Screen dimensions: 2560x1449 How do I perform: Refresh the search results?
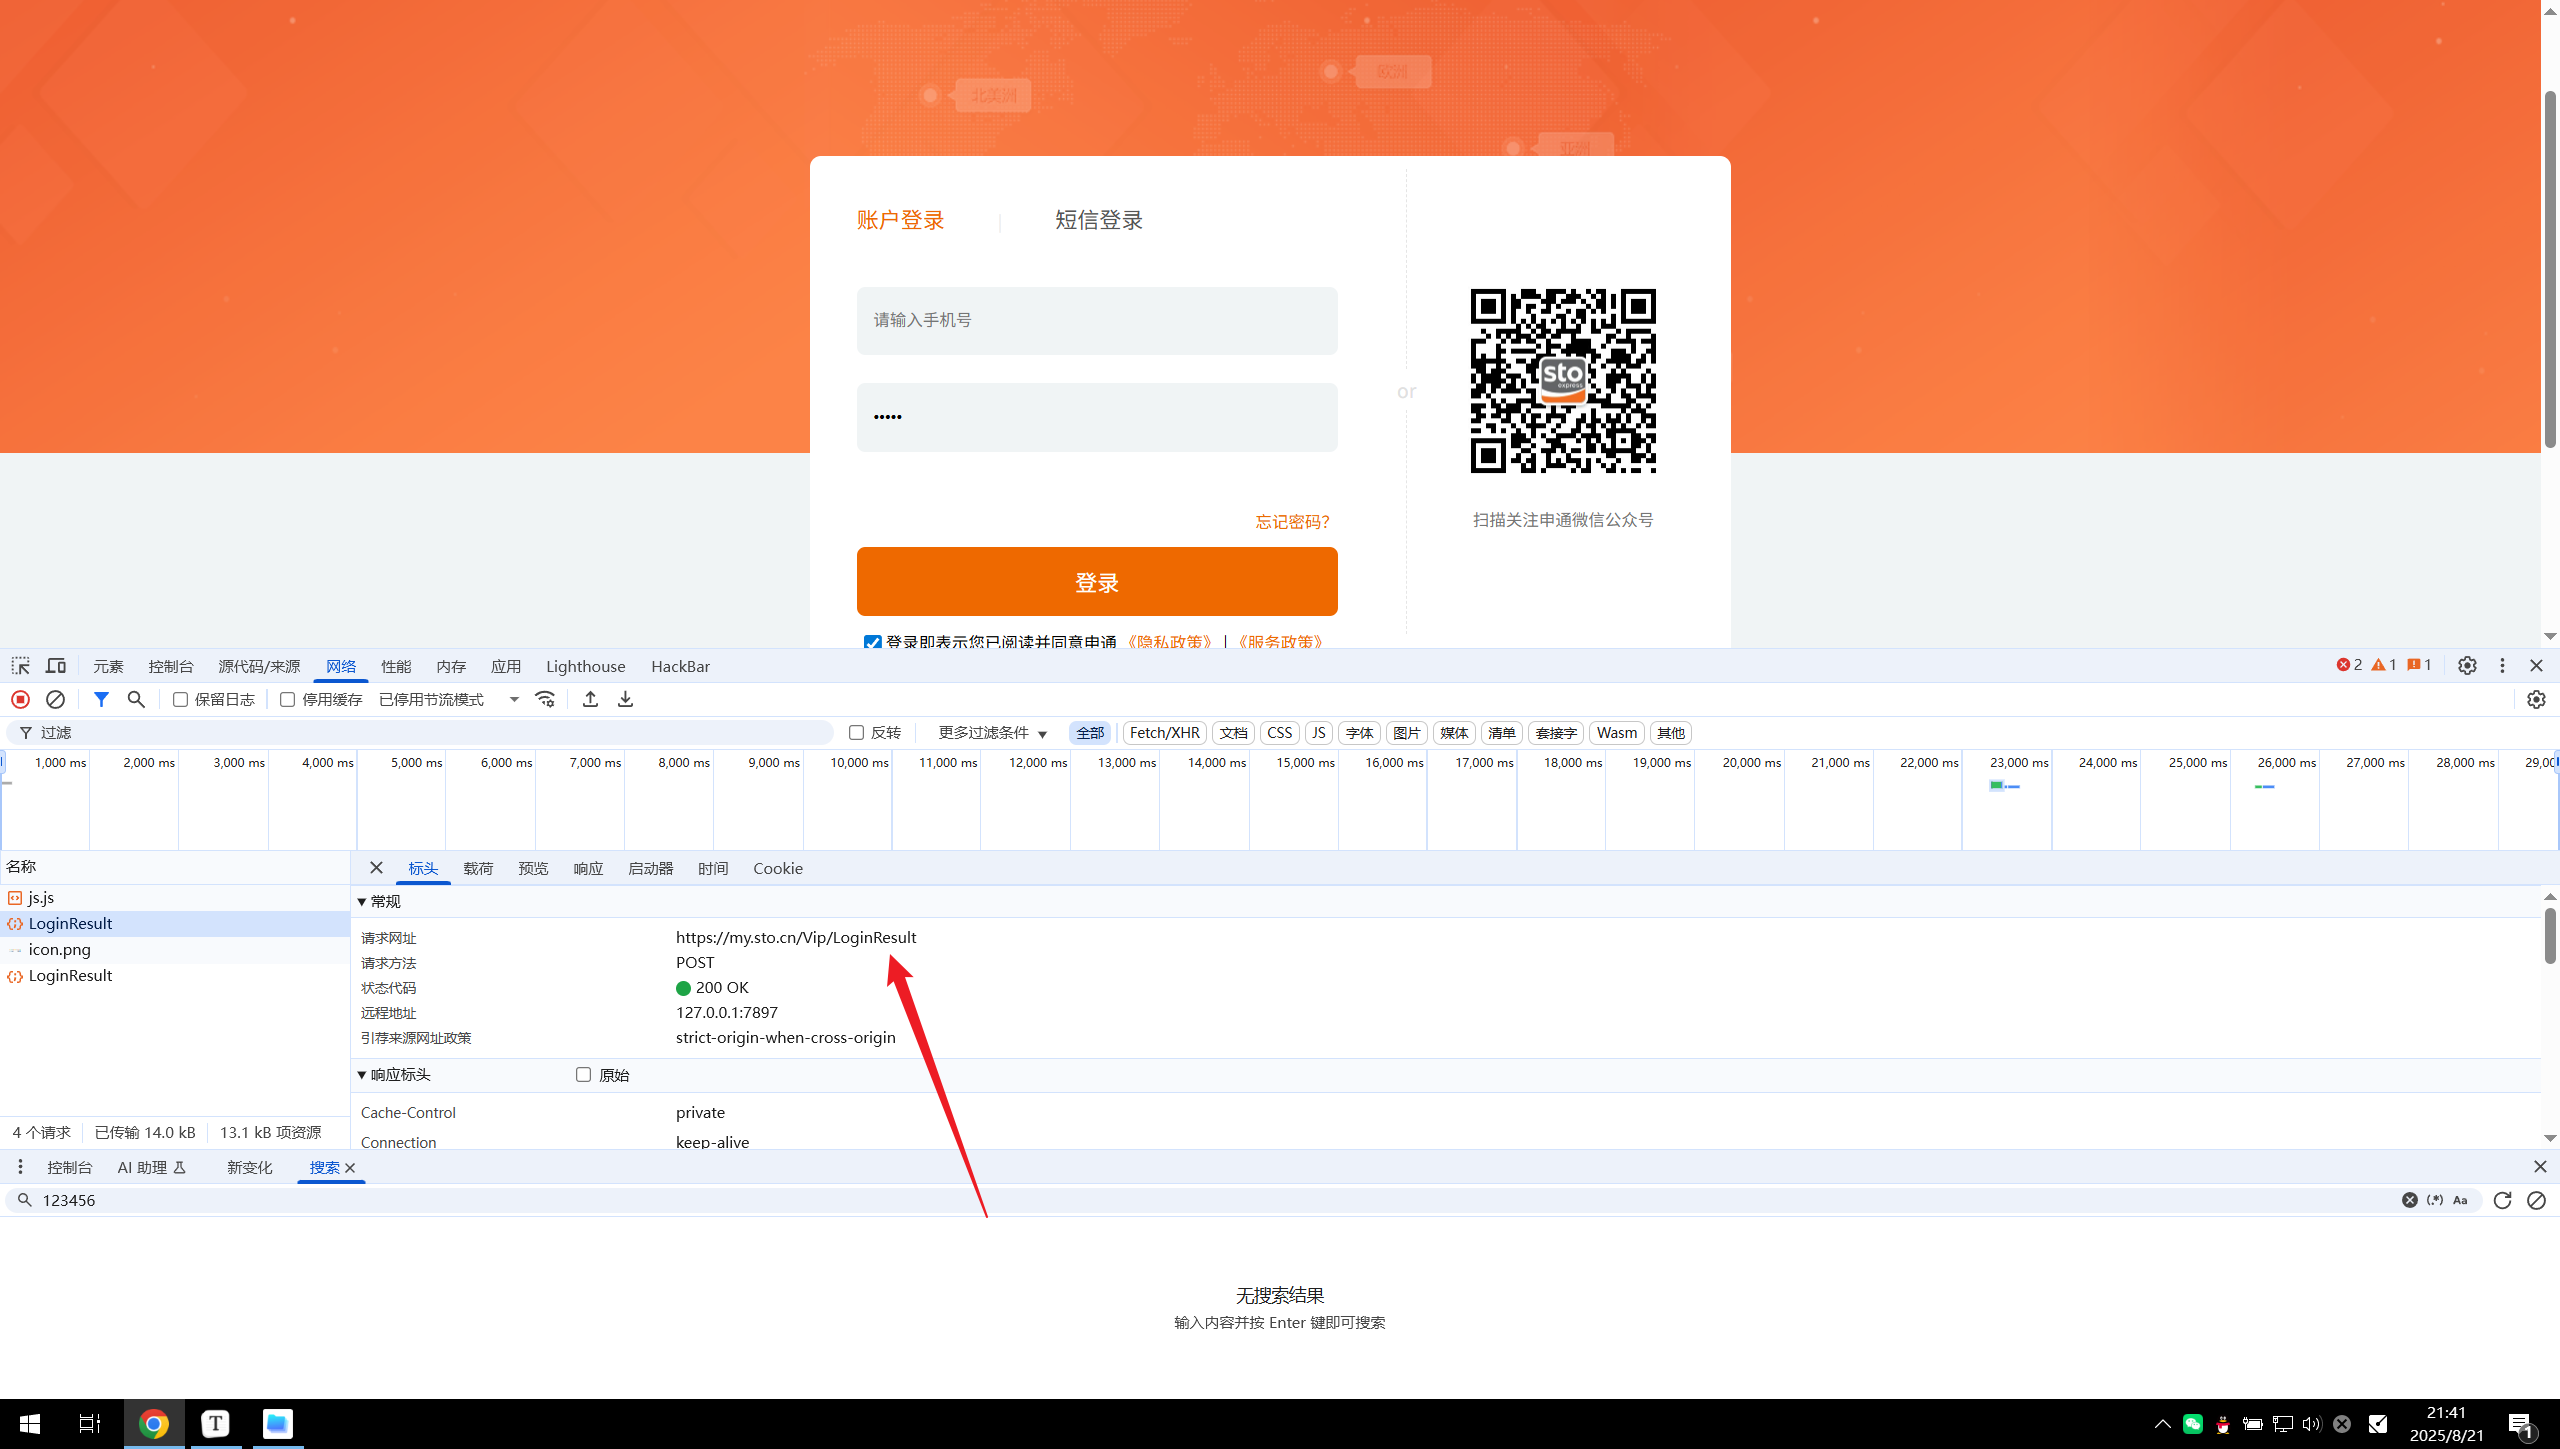[2502, 1200]
